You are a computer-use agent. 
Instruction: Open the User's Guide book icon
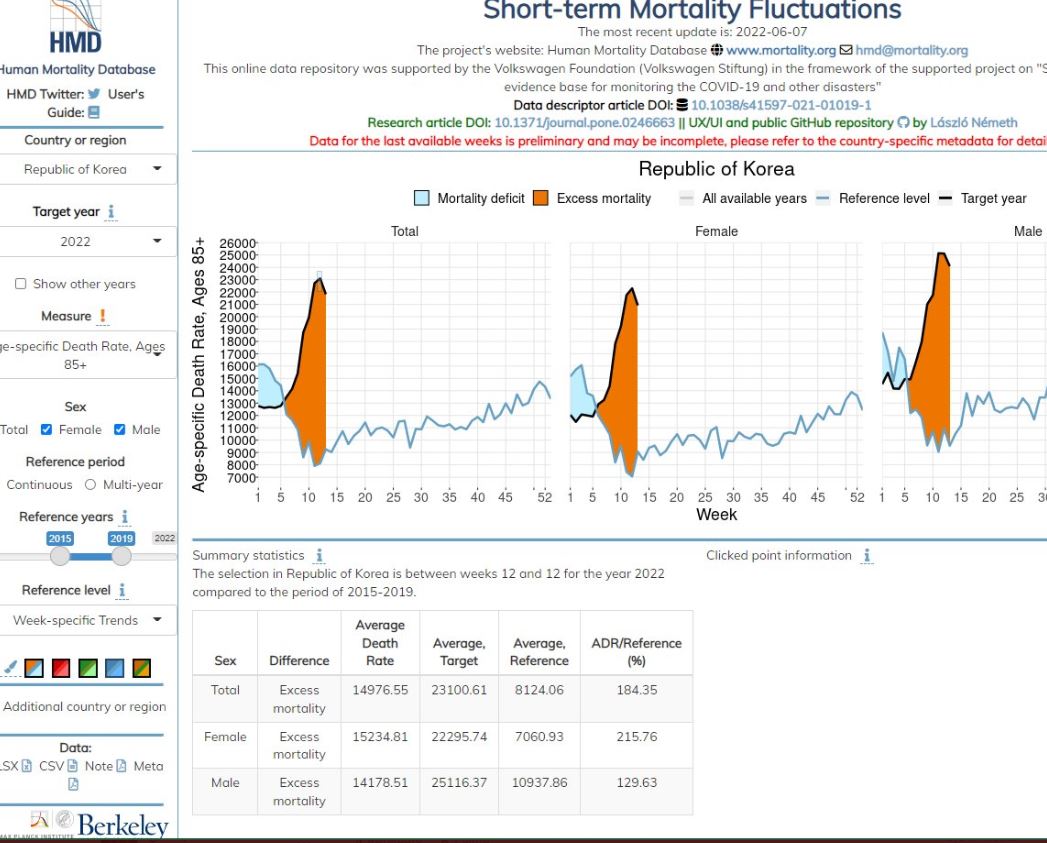click(93, 113)
